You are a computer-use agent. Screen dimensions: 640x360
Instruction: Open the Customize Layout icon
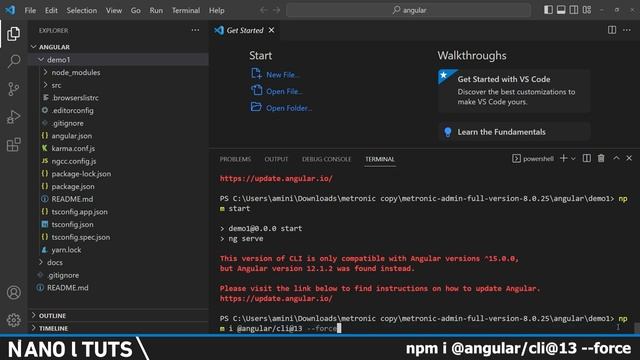pyautogui.click(x=587, y=10)
